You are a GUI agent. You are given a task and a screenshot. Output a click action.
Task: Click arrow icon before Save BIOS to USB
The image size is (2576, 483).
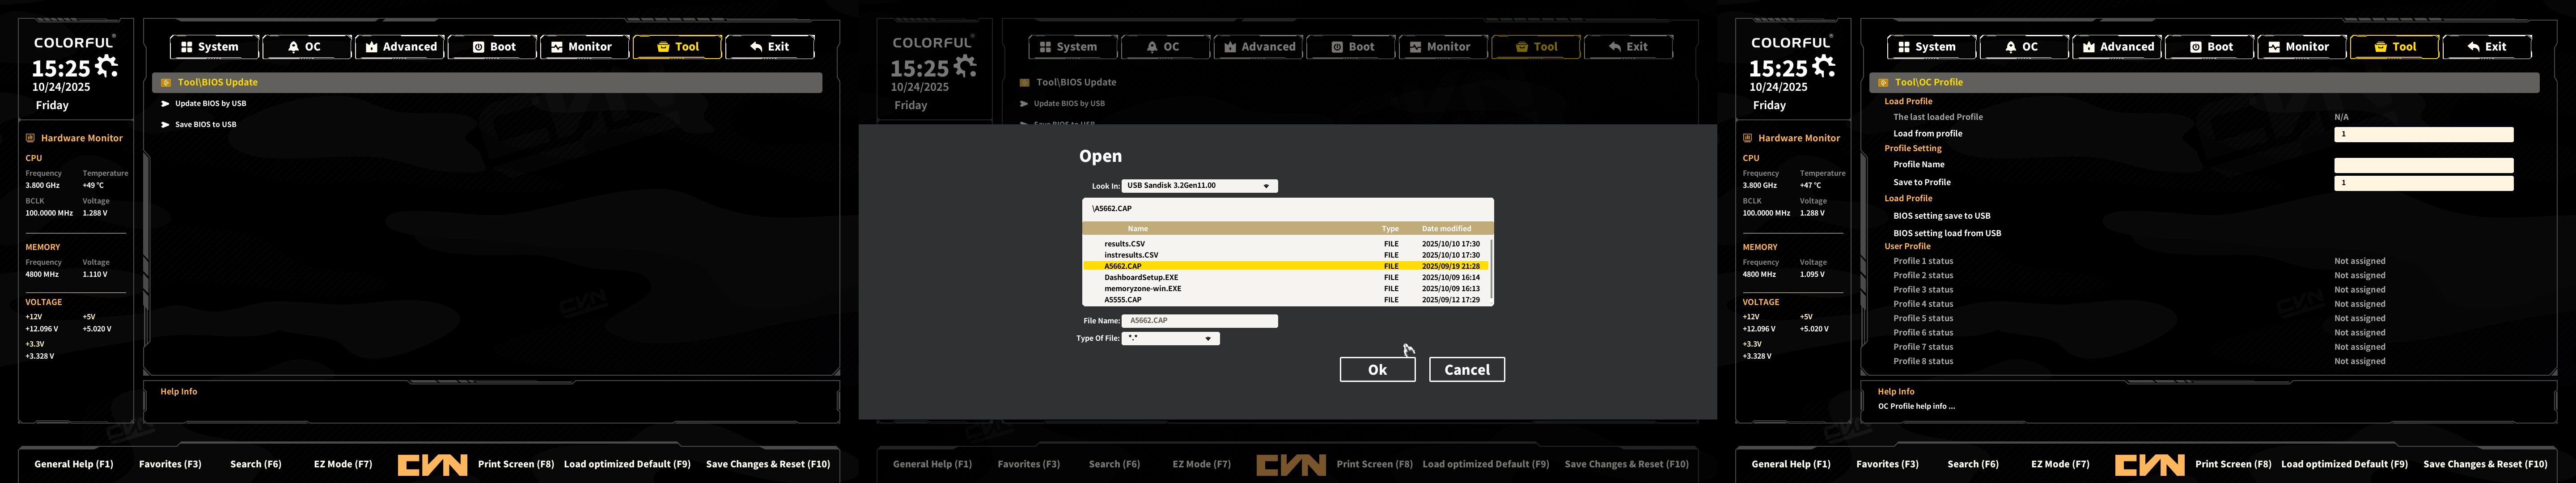pos(166,125)
